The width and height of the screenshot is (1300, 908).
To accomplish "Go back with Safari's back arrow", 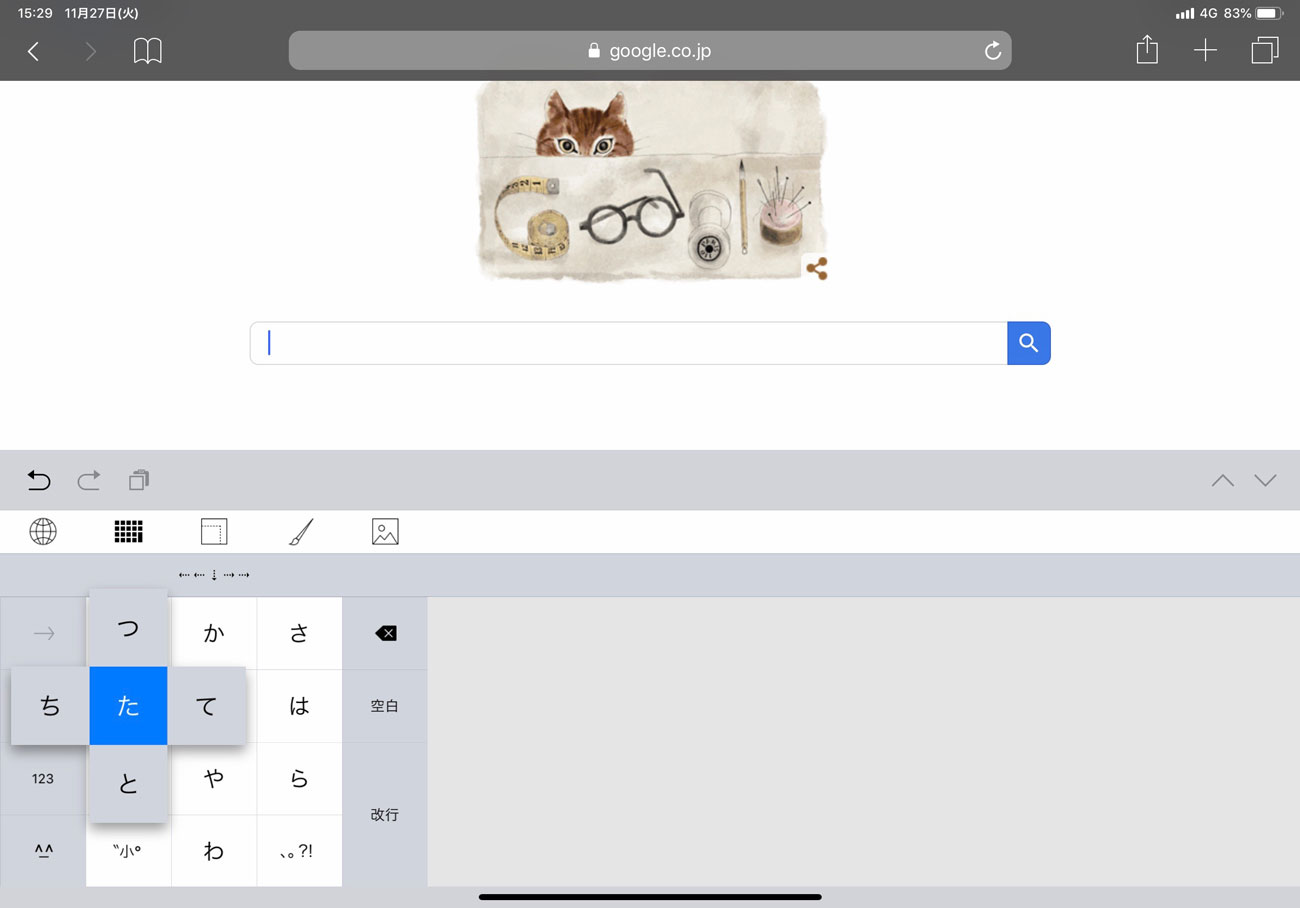I will pyautogui.click(x=34, y=52).
